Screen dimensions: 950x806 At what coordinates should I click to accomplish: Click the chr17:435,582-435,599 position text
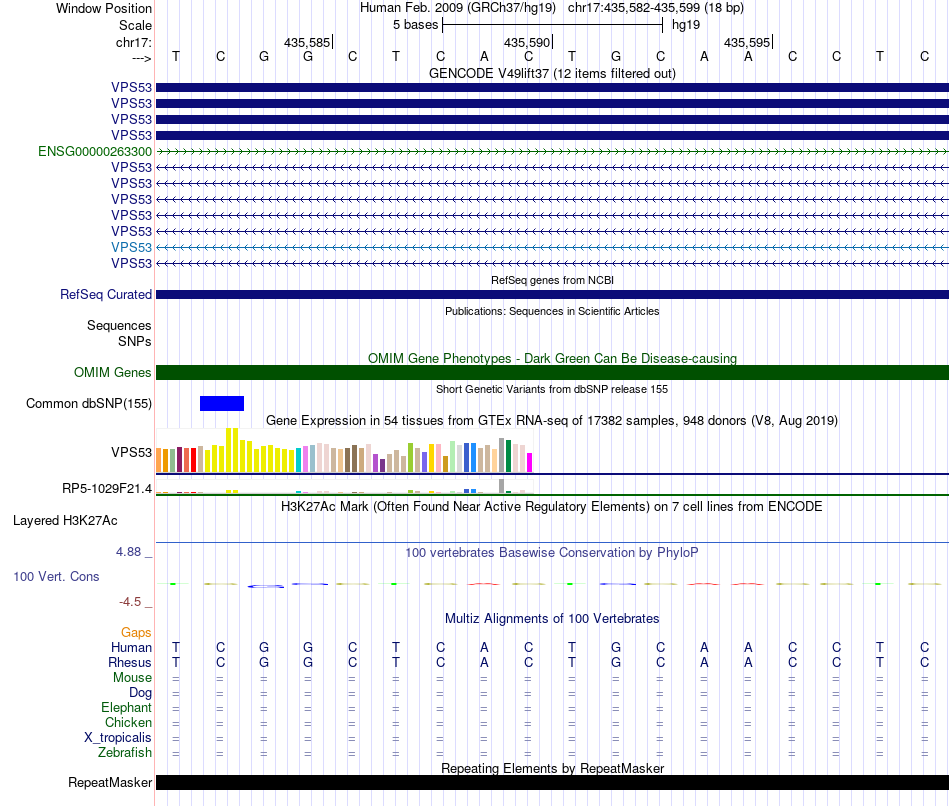click(x=656, y=8)
